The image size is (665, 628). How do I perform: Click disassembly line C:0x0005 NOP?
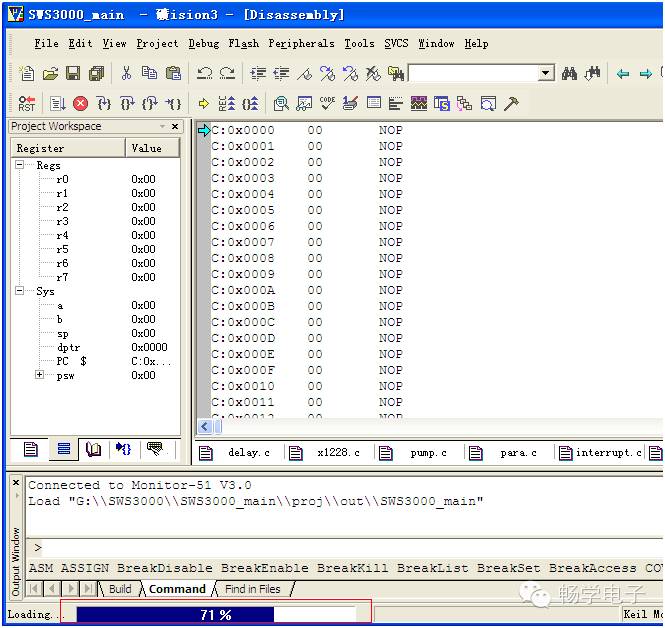point(307,210)
